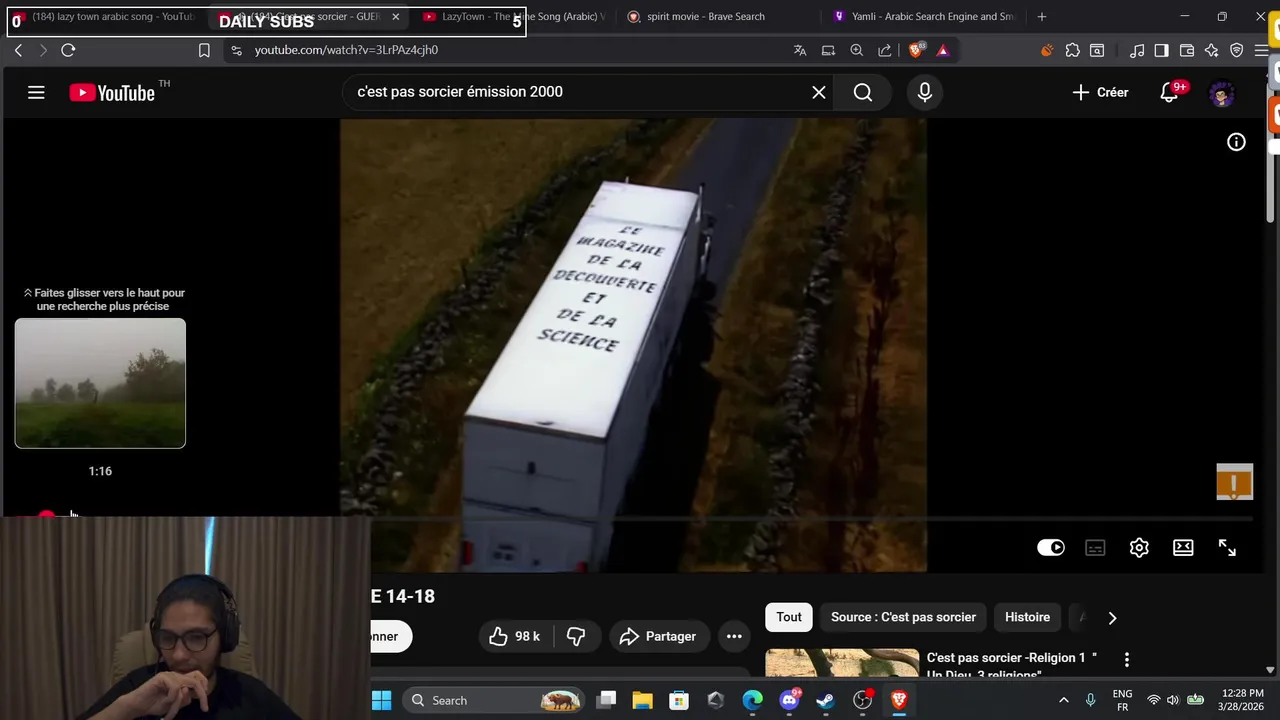Image resolution: width=1280 pixels, height=720 pixels.
Task: Switch to the Yamli Arabic Search Engine tab
Action: 924,17
